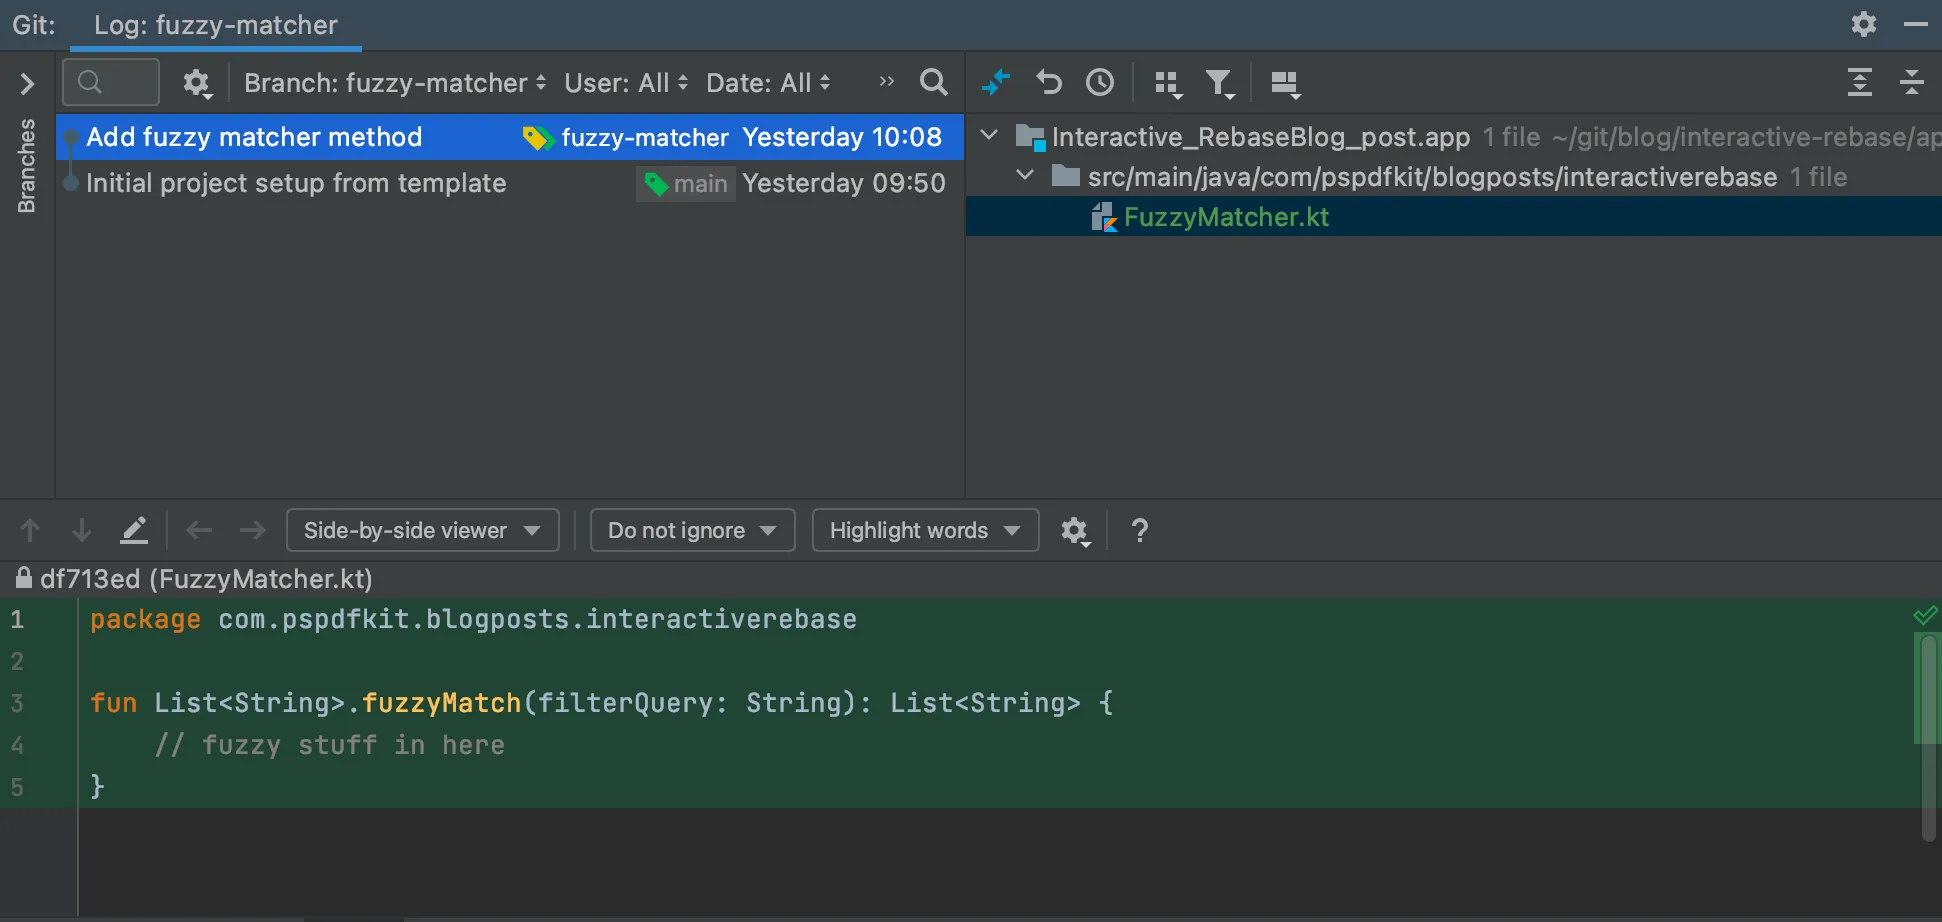Open the commit search field
Viewport: 1942px width, 922px height.
click(110, 82)
